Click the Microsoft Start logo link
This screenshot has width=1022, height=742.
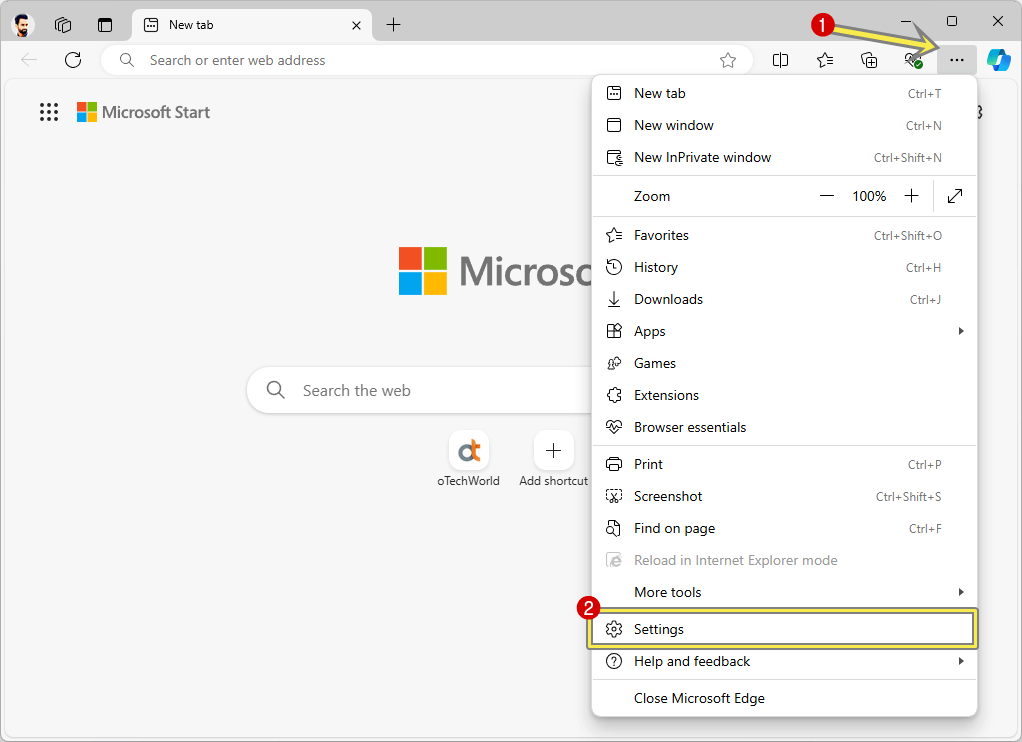click(x=143, y=112)
